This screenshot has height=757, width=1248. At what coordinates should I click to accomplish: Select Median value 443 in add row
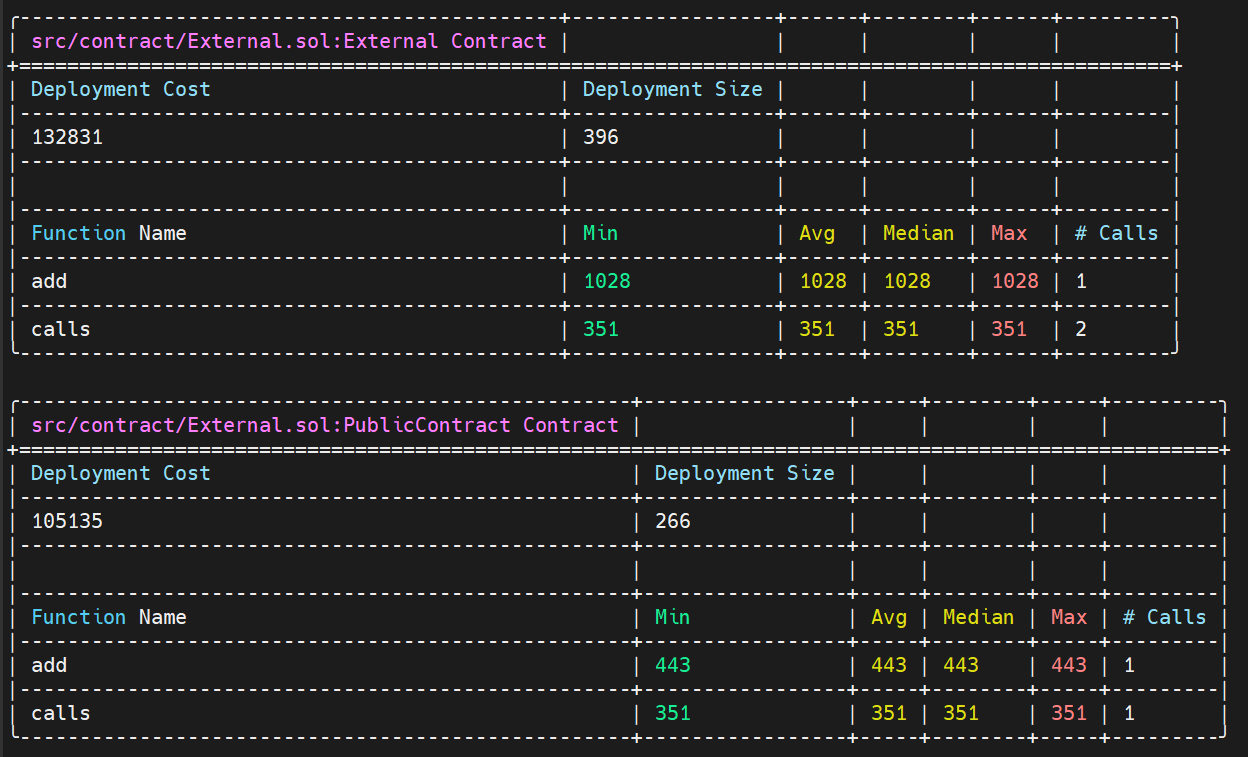coord(961,665)
